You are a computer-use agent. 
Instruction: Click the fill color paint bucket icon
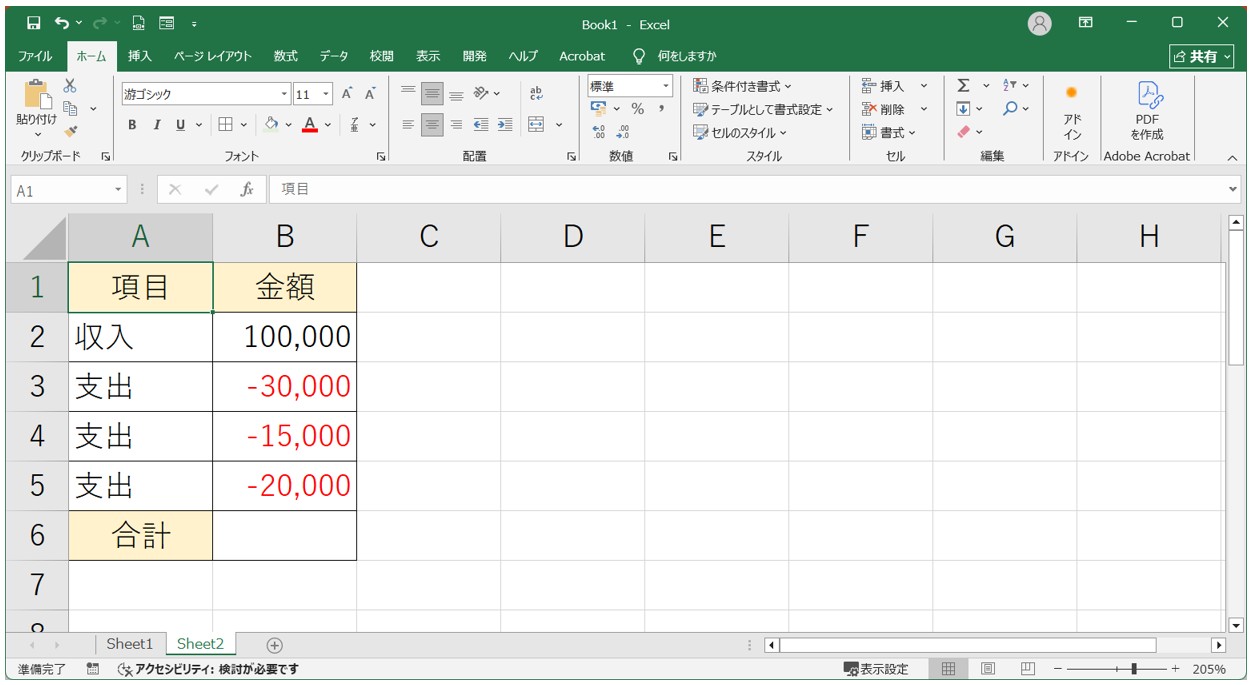(271, 125)
